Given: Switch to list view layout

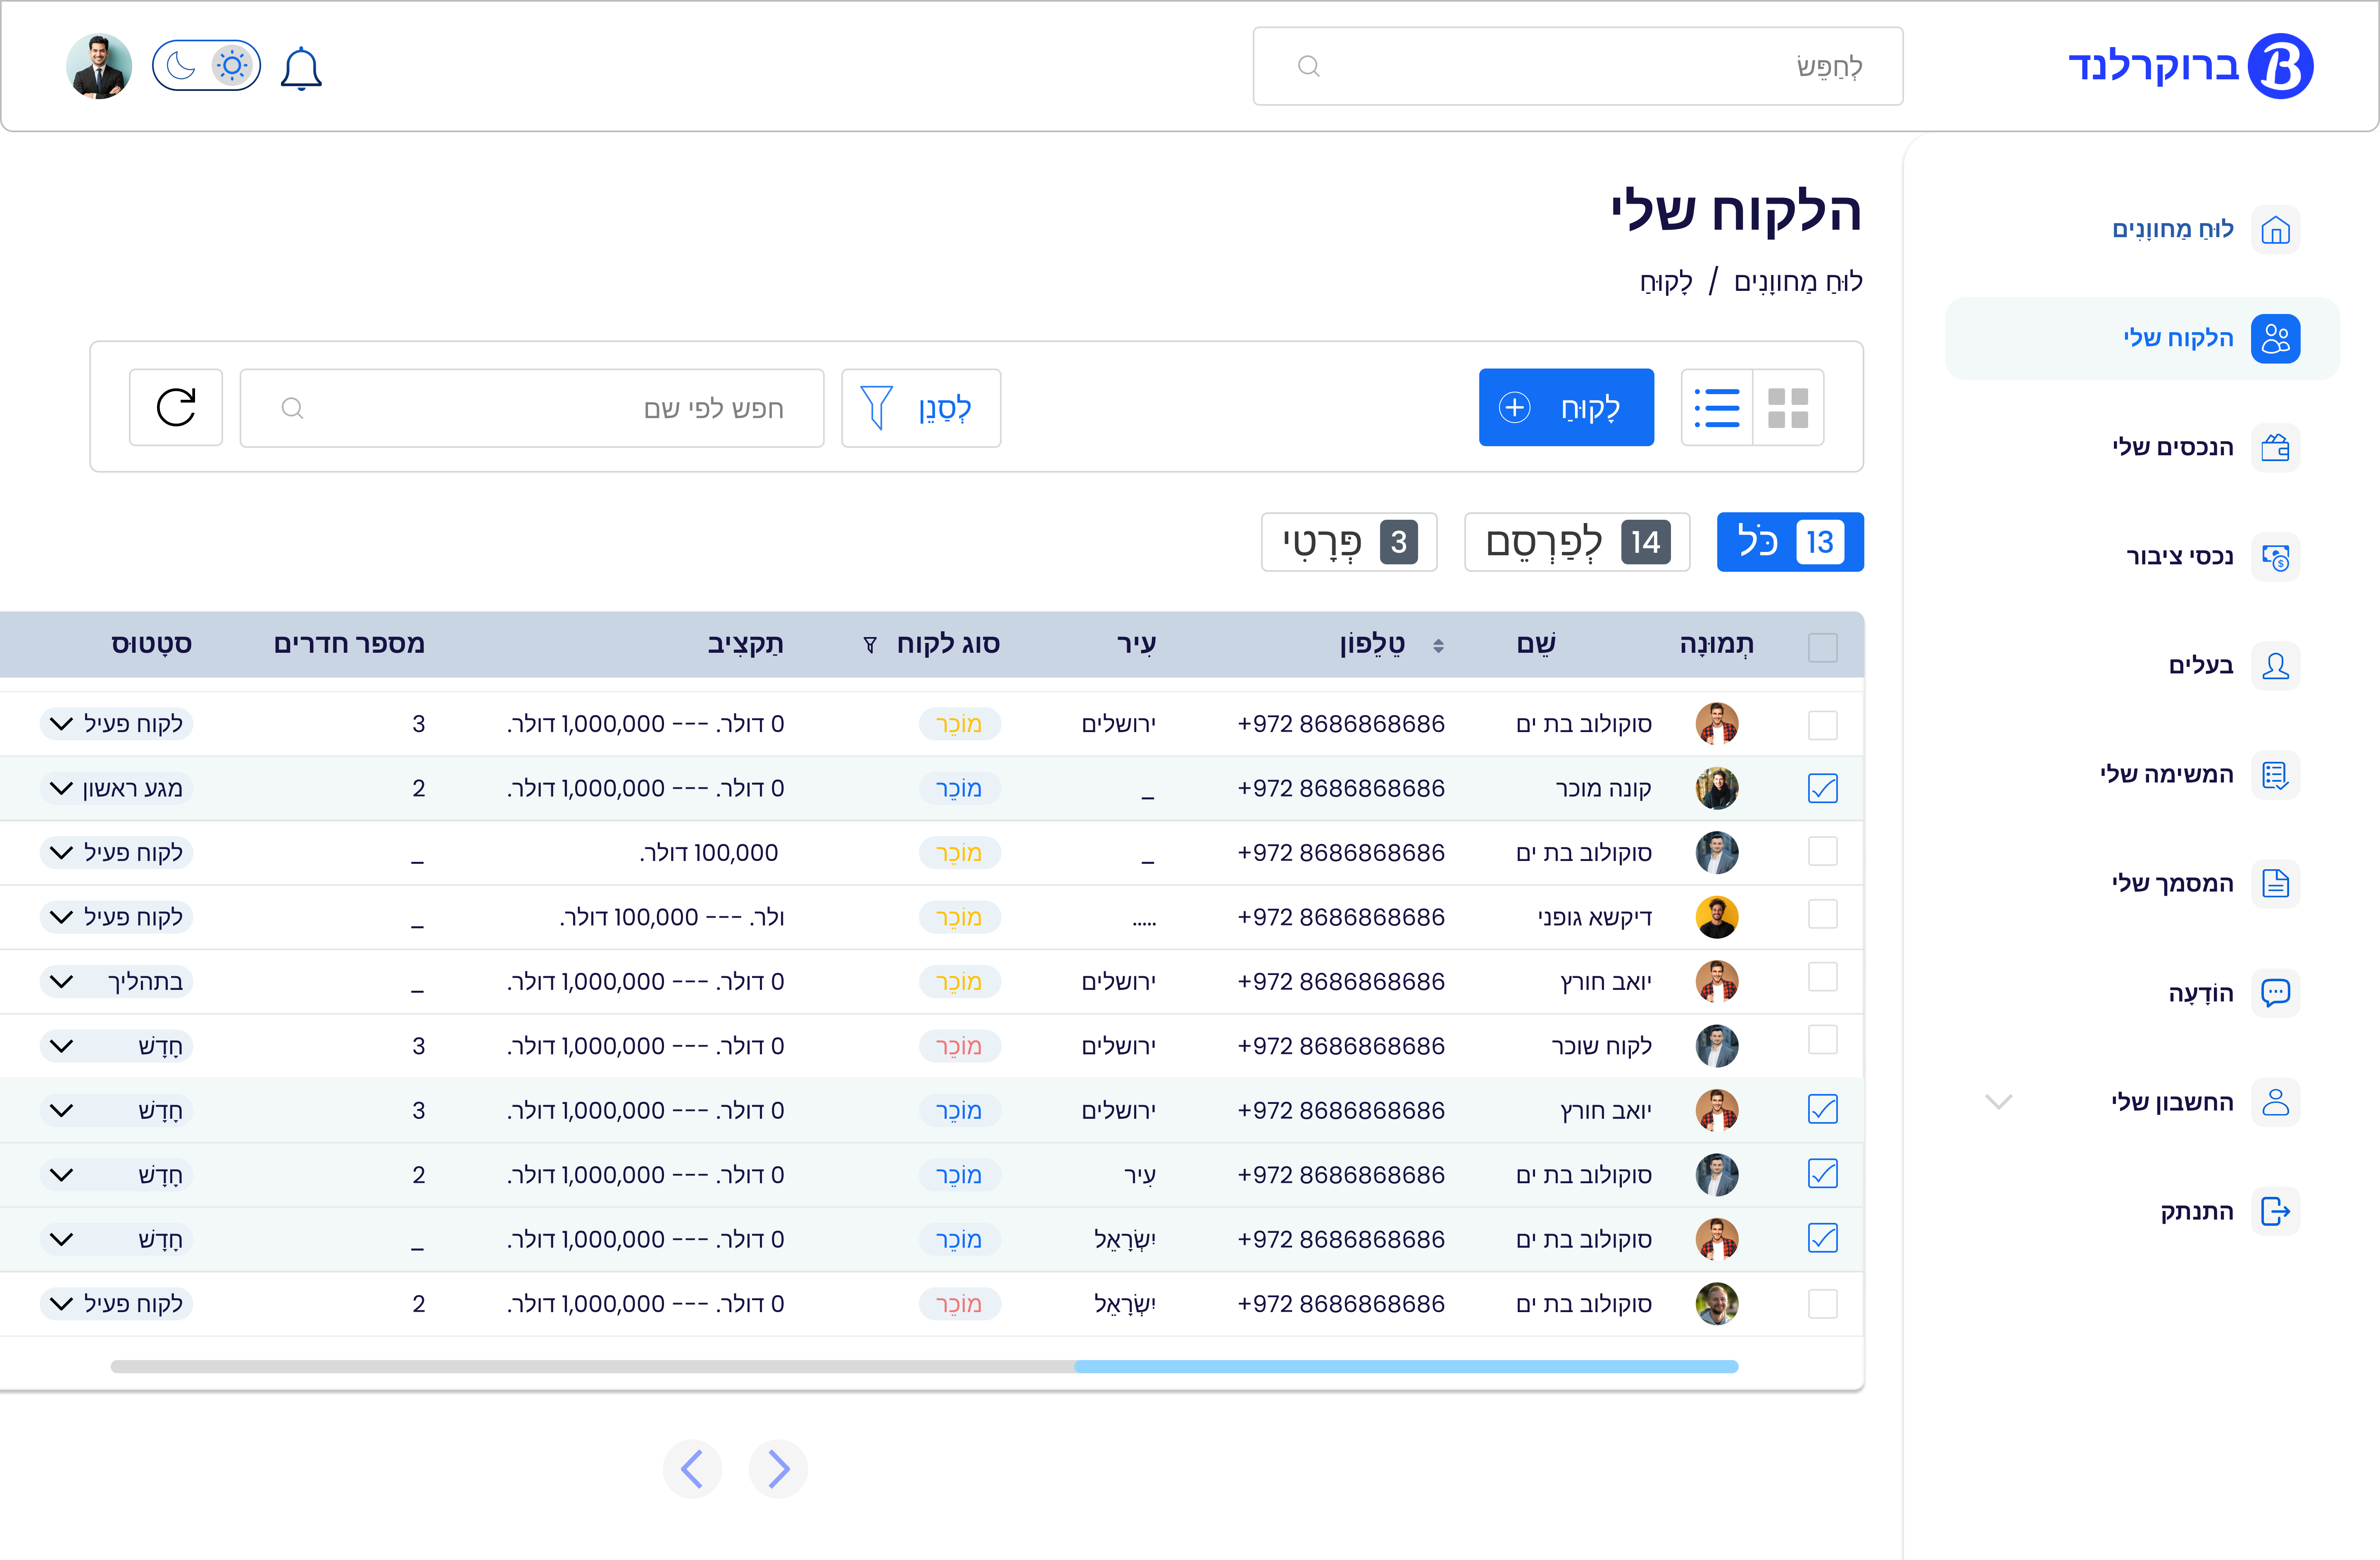Looking at the screenshot, I should pyautogui.click(x=1717, y=407).
